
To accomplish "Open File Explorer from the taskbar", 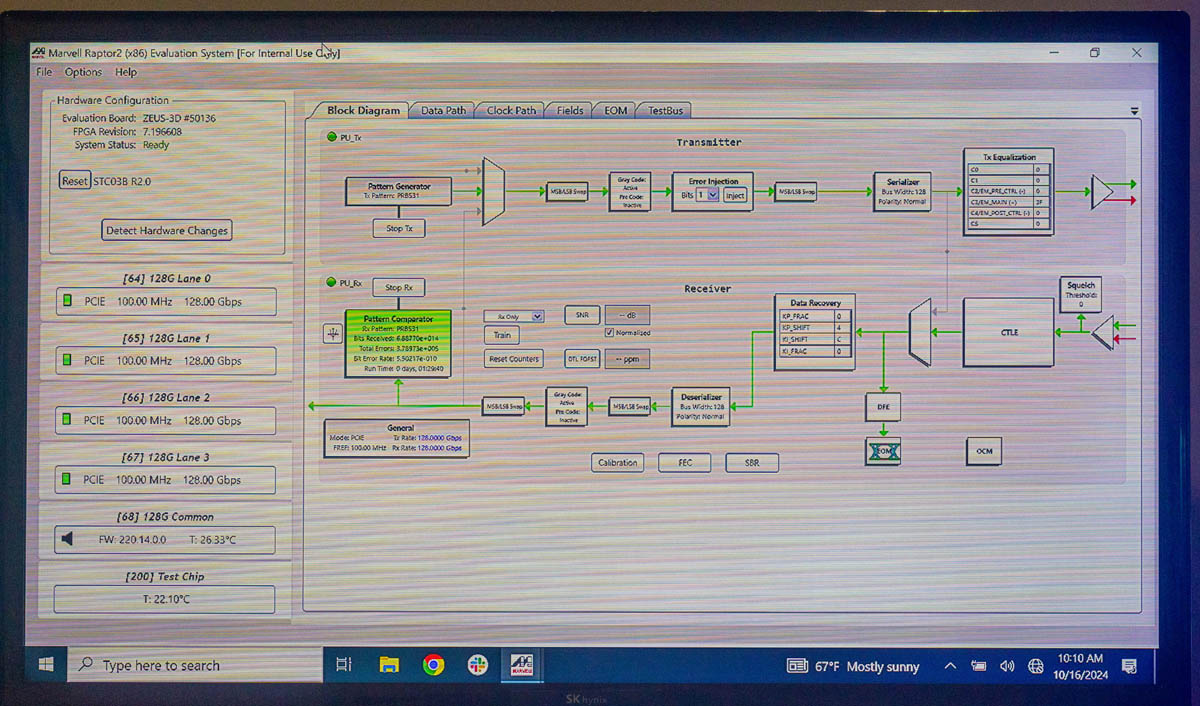I will click(x=389, y=665).
